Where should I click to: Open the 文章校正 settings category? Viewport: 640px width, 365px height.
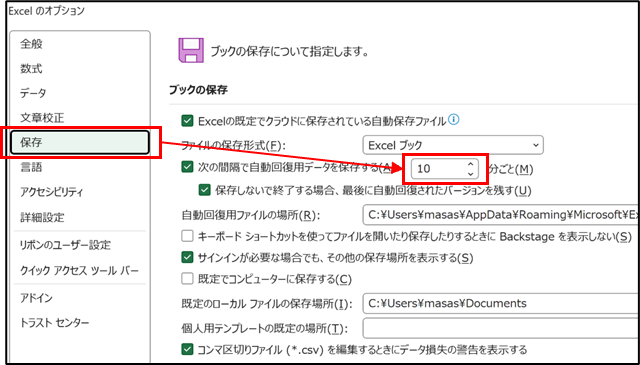42,118
